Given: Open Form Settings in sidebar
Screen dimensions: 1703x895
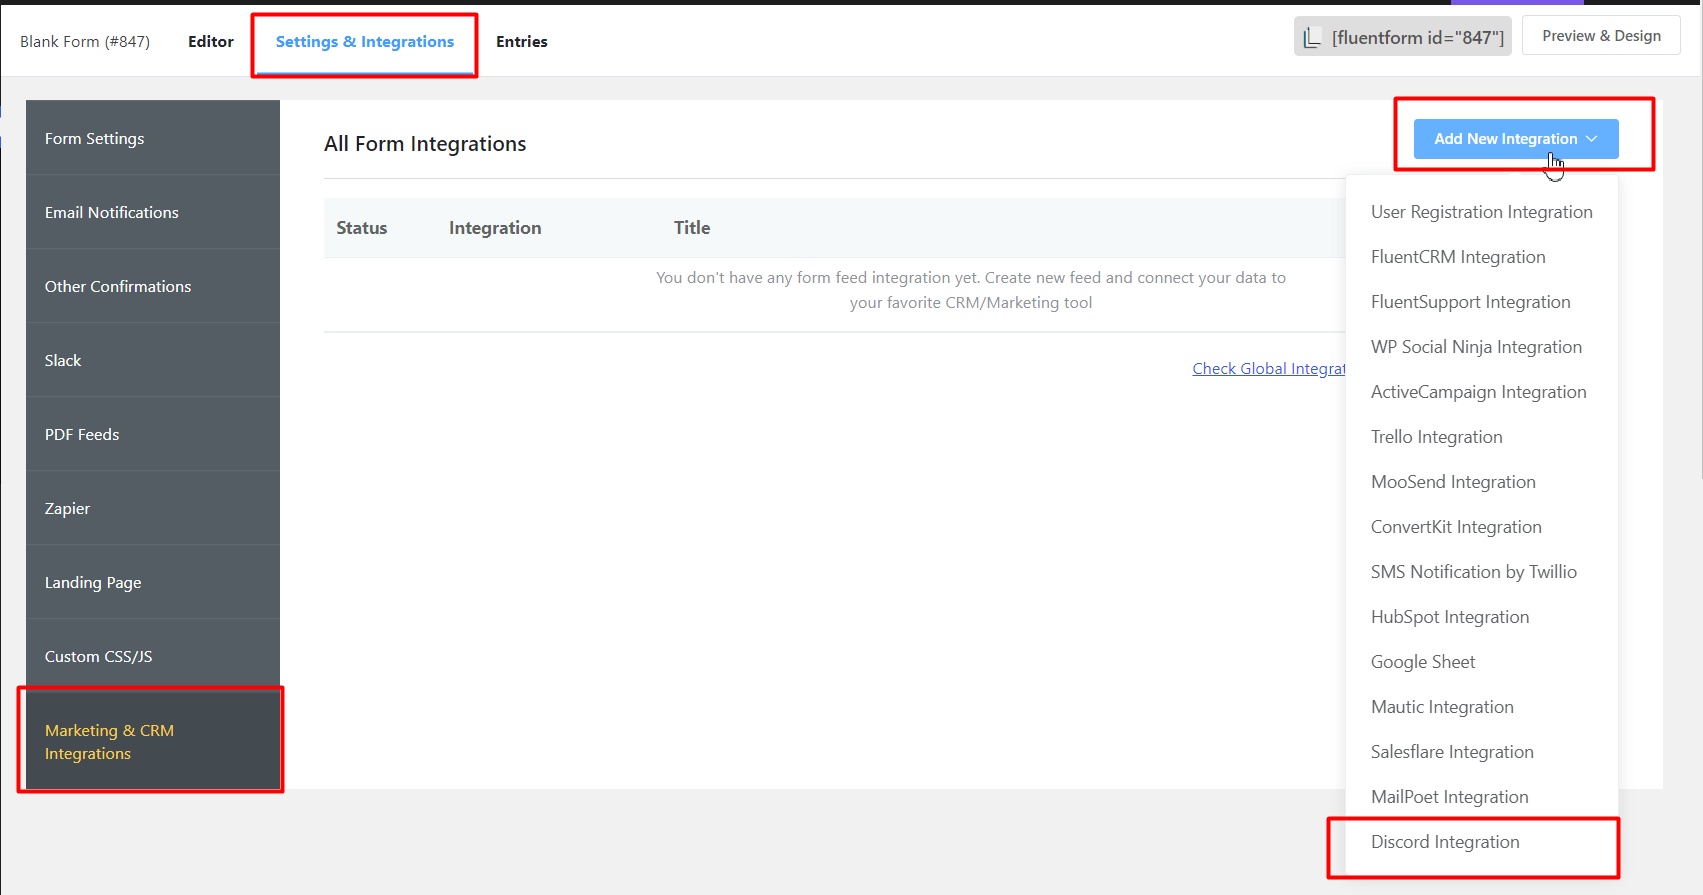Looking at the screenshot, I should click(x=153, y=138).
